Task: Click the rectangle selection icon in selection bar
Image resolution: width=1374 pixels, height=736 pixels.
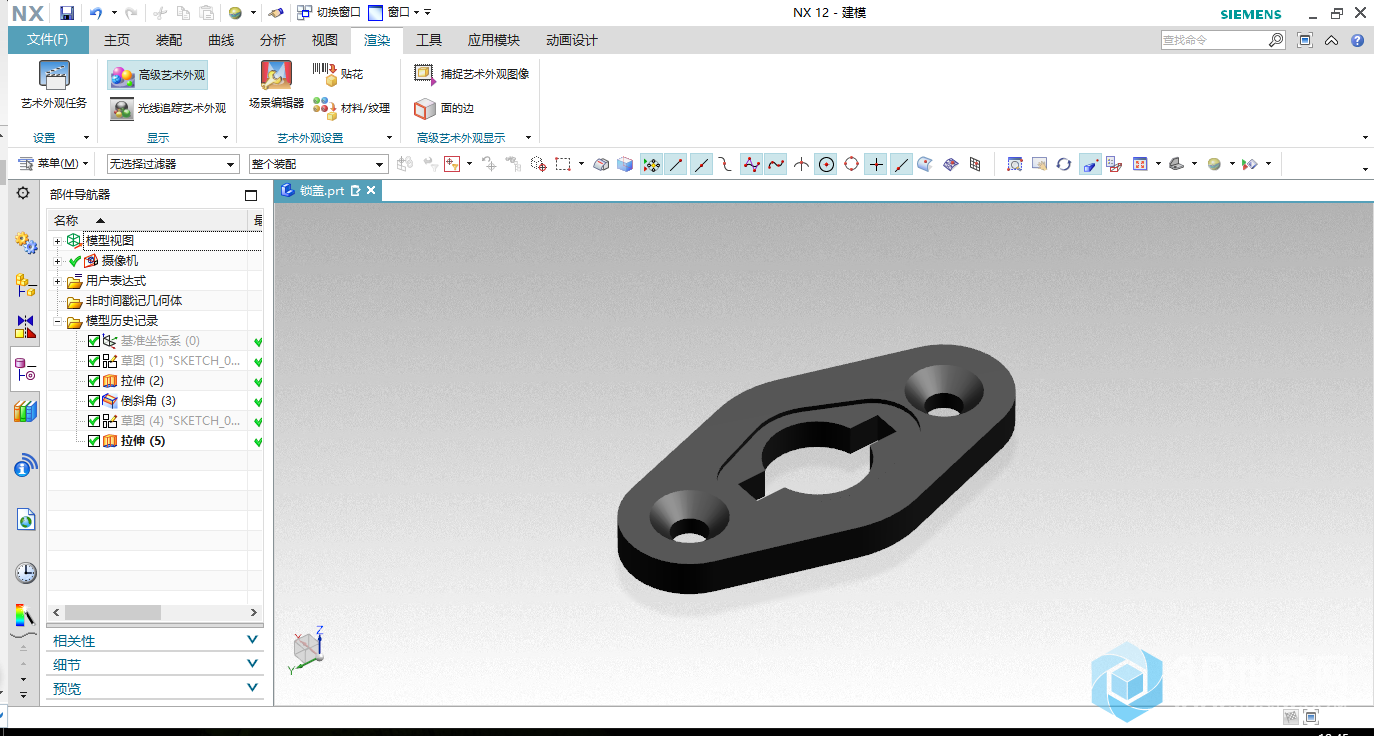Action: click(563, 164)
